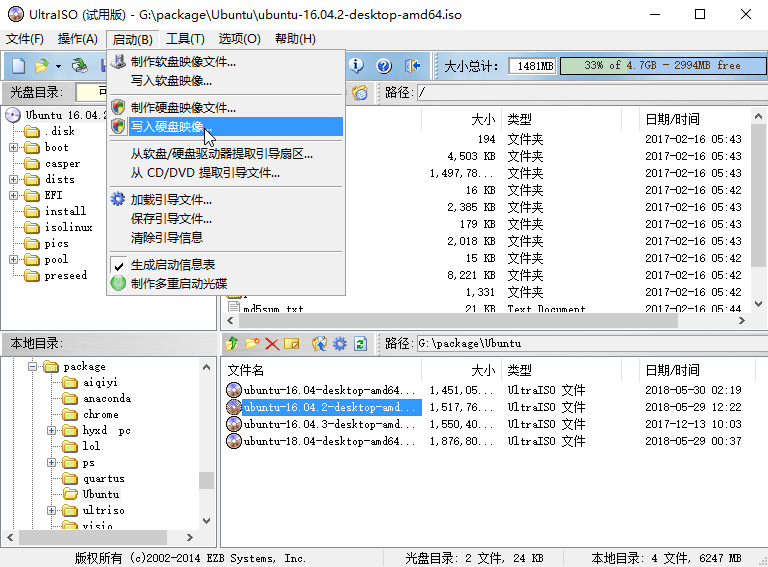Viewport: 768px width, 567px height.
Task: Expand the pool folder in disc tree
Action: [13, 260]
